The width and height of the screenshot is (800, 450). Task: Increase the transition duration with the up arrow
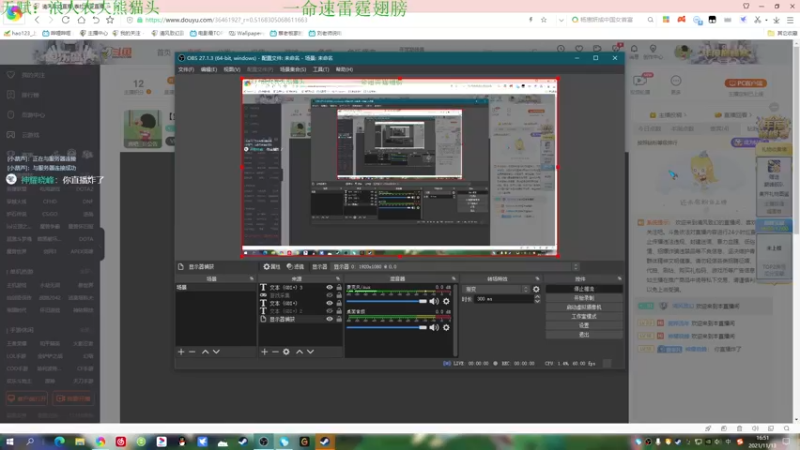[537, 297]
